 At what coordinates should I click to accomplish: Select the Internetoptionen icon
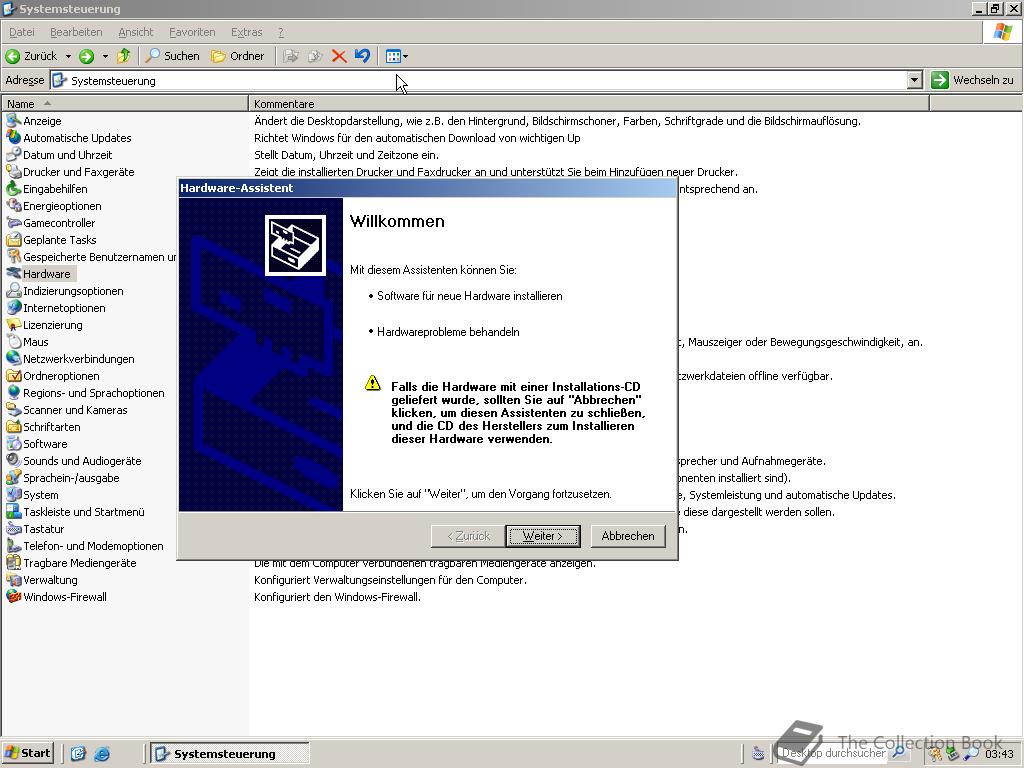[13, 307]
